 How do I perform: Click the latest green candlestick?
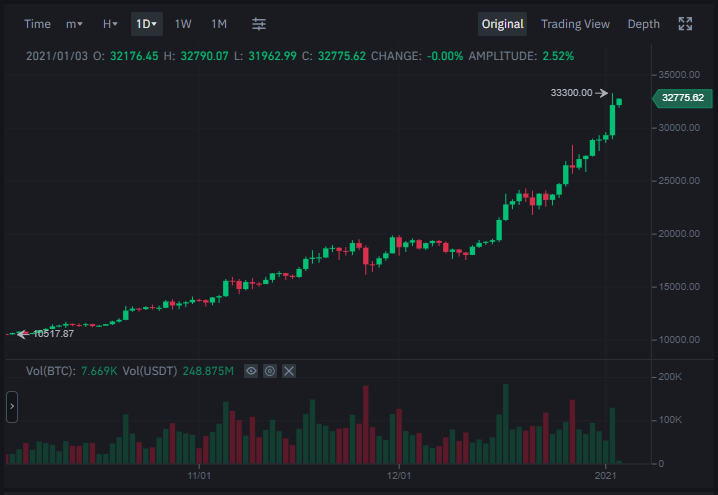(x=619, y=102)
